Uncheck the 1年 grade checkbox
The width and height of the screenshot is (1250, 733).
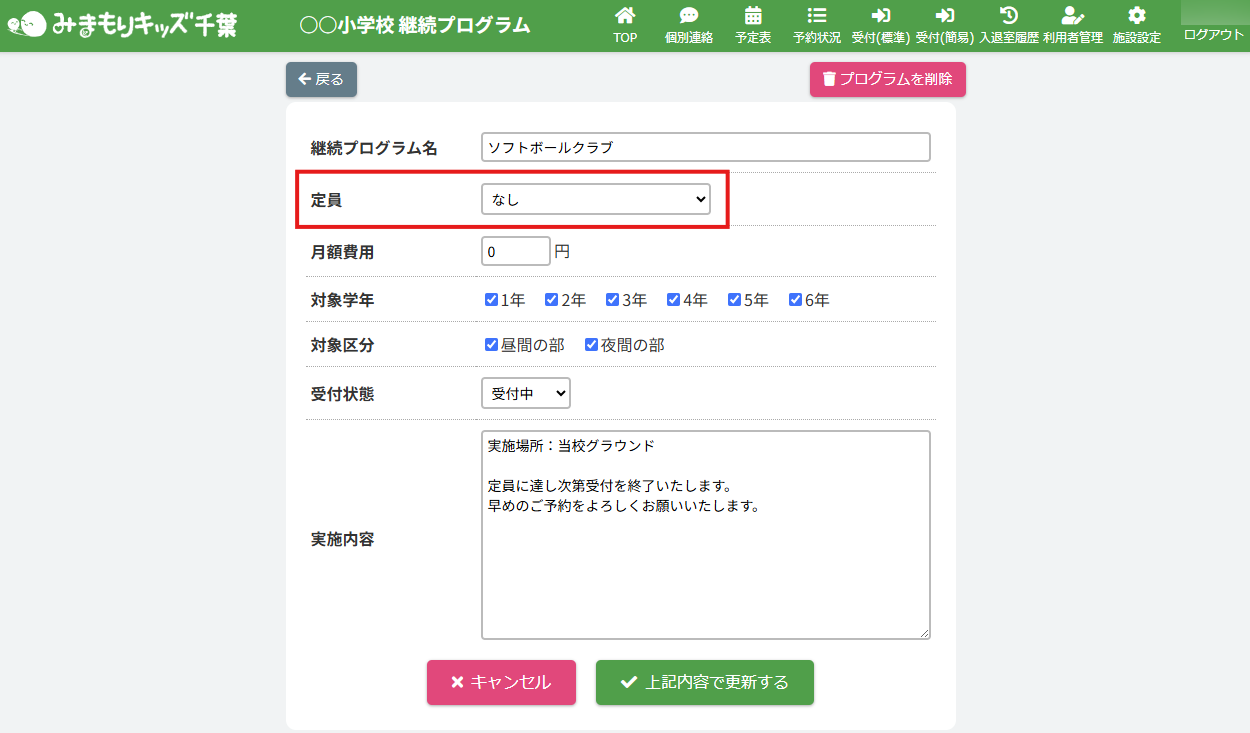tap(491, 299)
